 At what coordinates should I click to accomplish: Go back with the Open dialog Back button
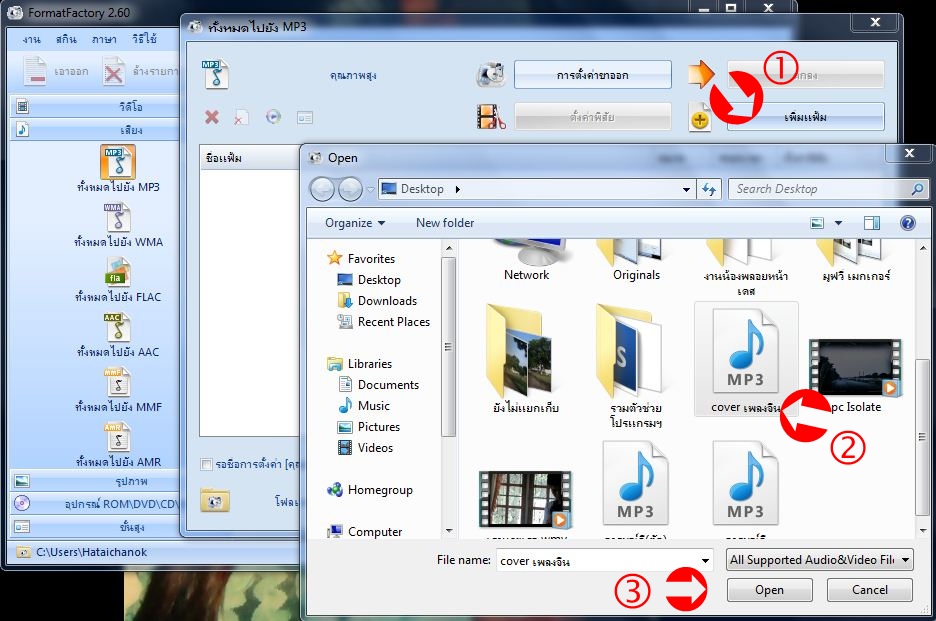(x=322, y=190)
